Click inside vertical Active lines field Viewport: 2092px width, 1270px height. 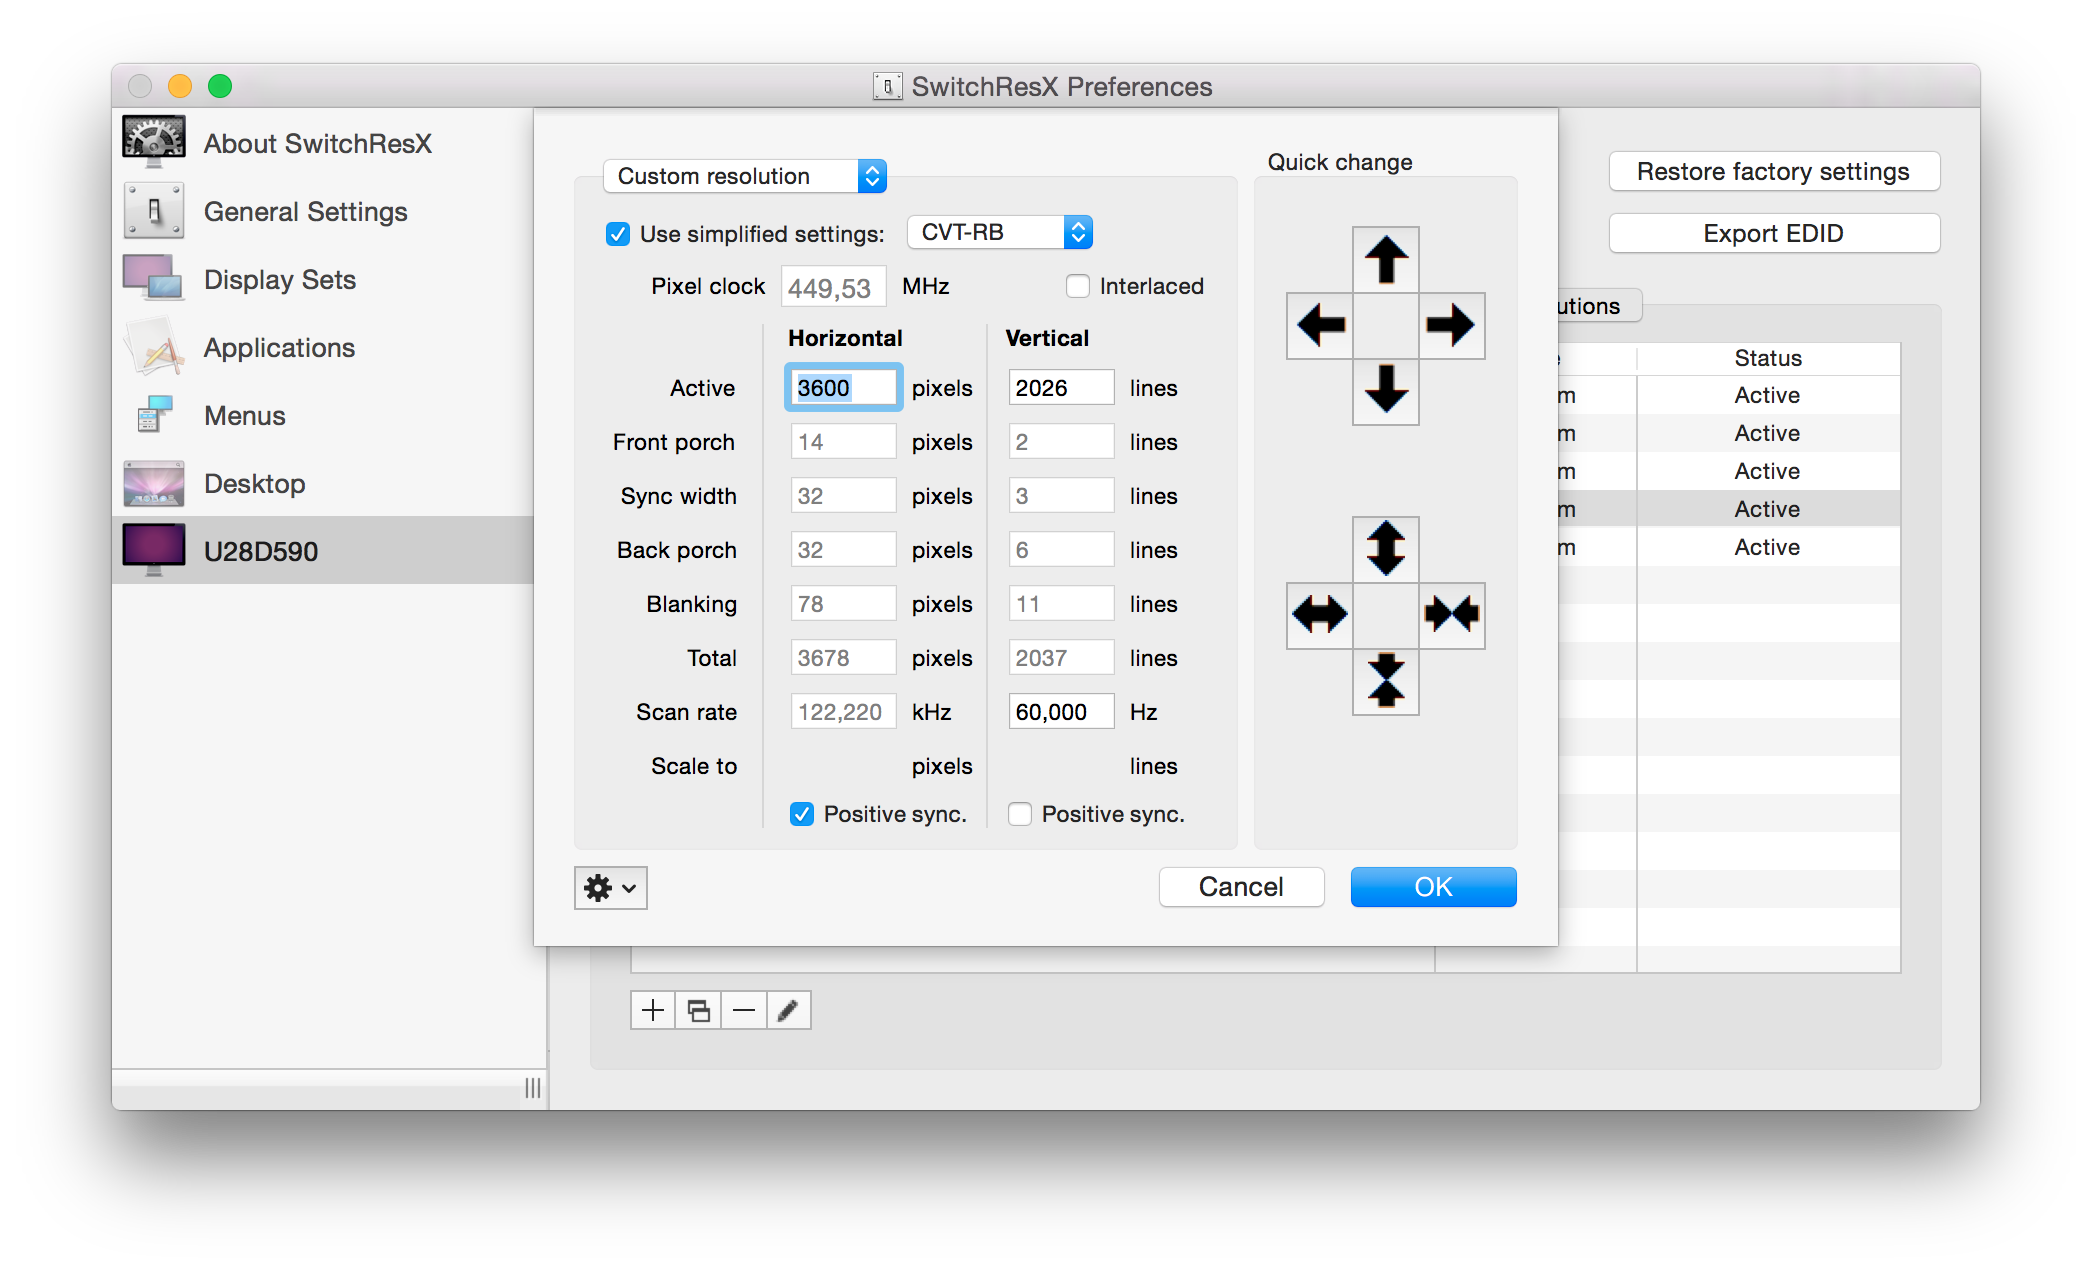pyautogui.click(x=1060, y=388)
